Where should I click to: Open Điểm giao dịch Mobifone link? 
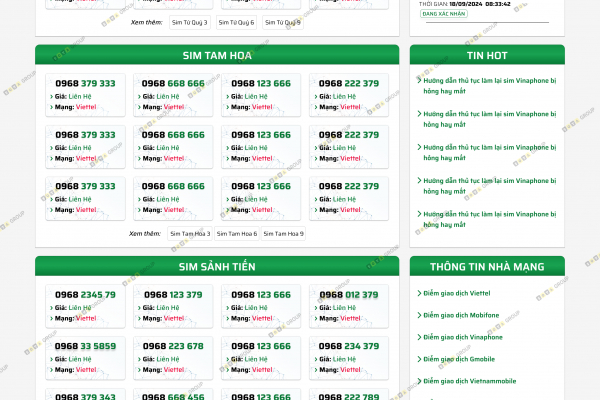(461, 315)
